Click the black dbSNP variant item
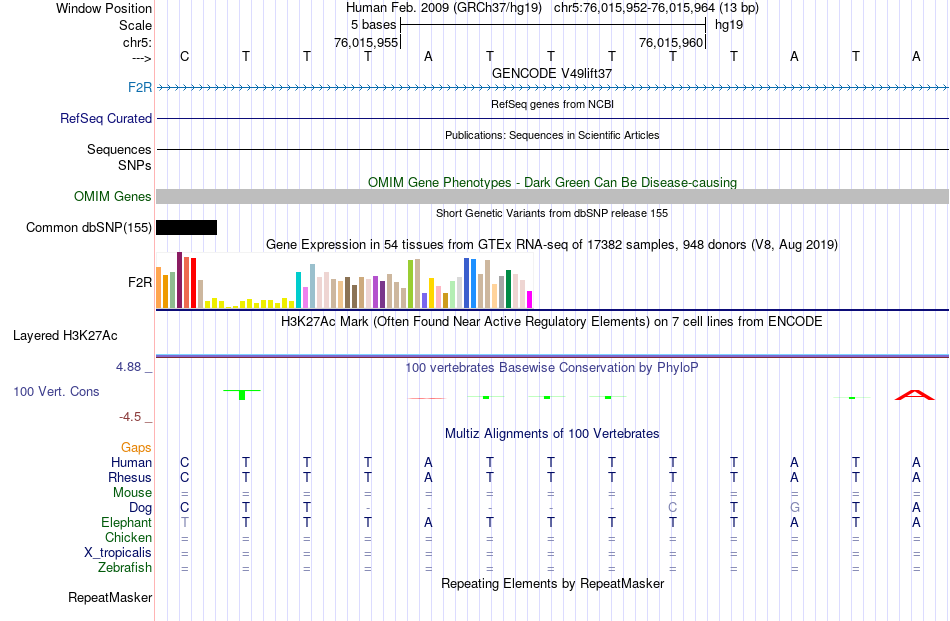This screenshot has width=950, height=621. pos(187,227)
